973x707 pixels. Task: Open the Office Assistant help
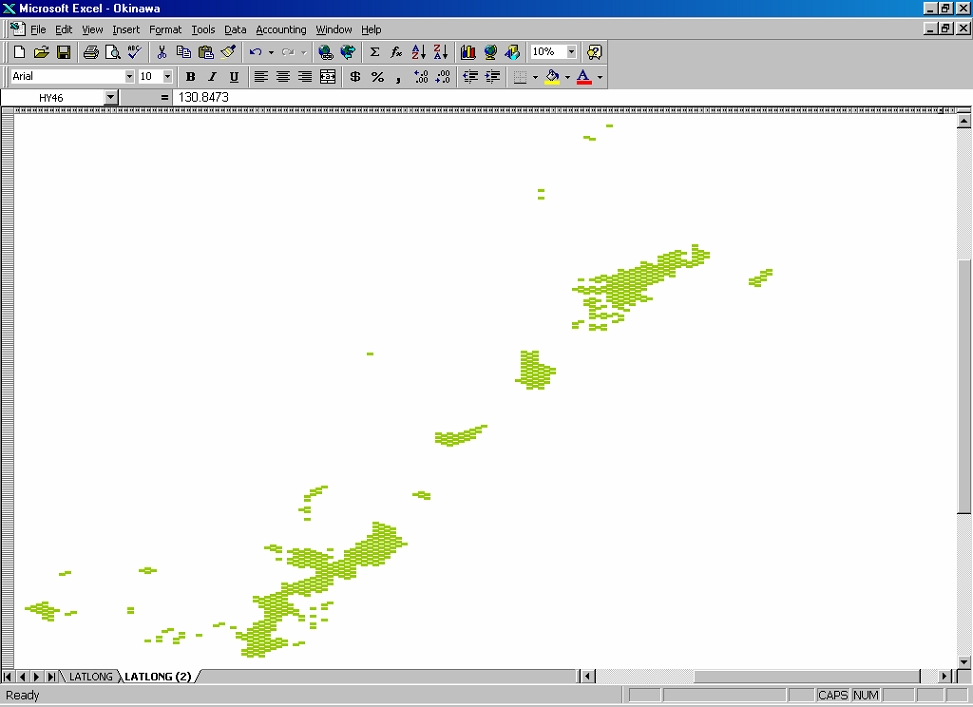pyautogui.click(x=594, y=52)
